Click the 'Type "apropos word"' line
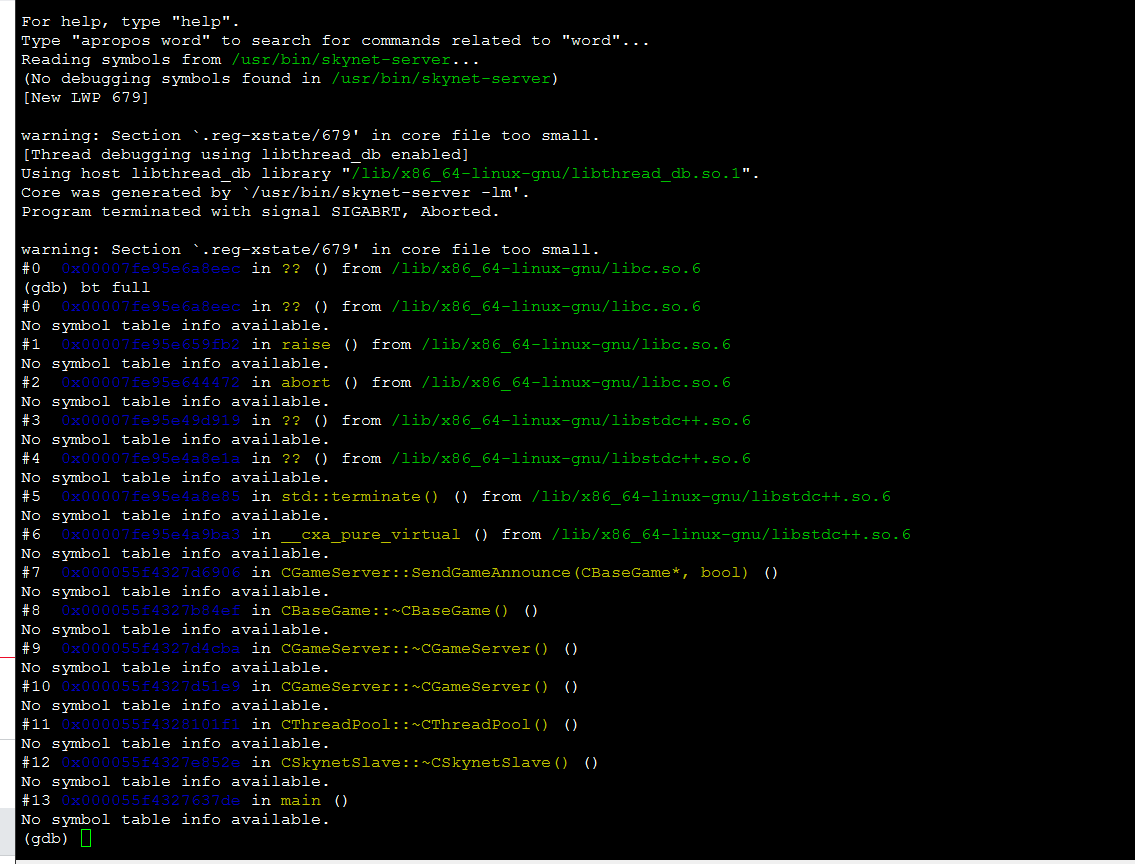The width and height of the screenshot is (1135, 864). pos(335,41)
